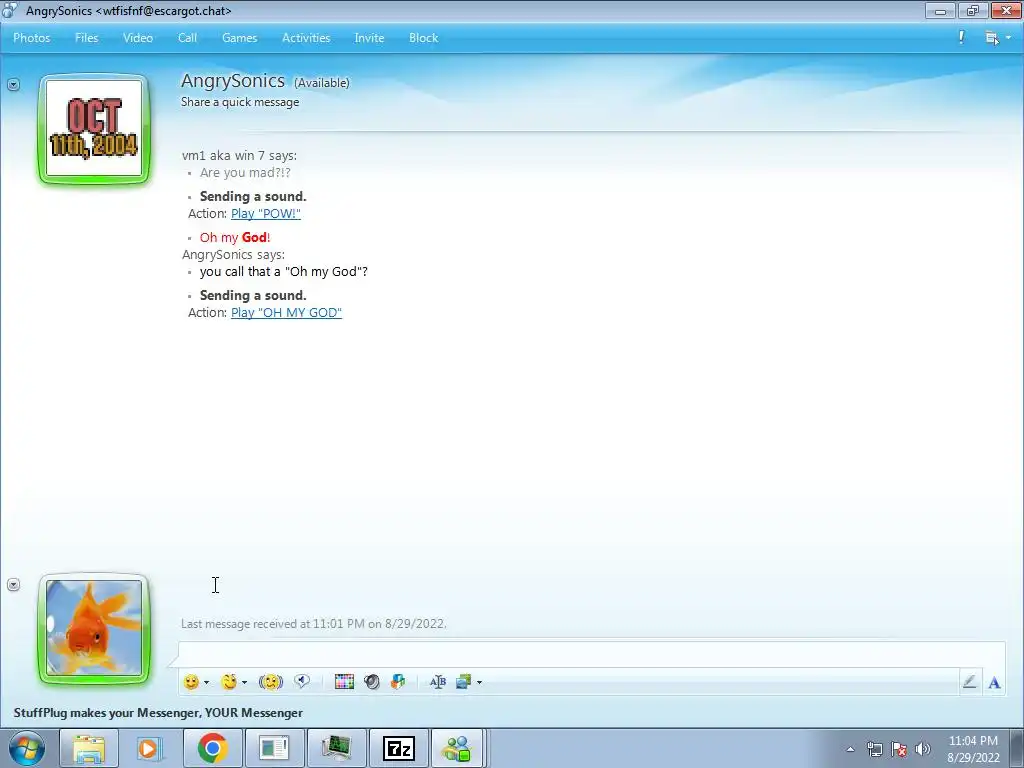
Task: Click AngrySonics' OCT 11th, 2004 avatar
Action: click(94, 128)
